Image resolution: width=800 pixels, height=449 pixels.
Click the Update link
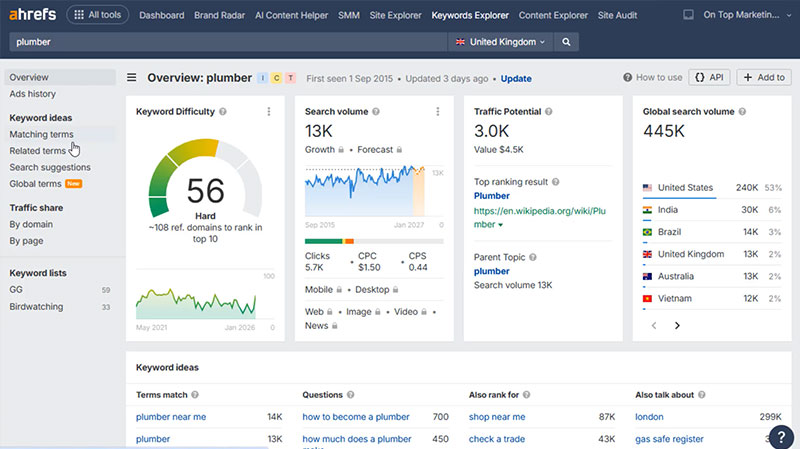[516, 78]
